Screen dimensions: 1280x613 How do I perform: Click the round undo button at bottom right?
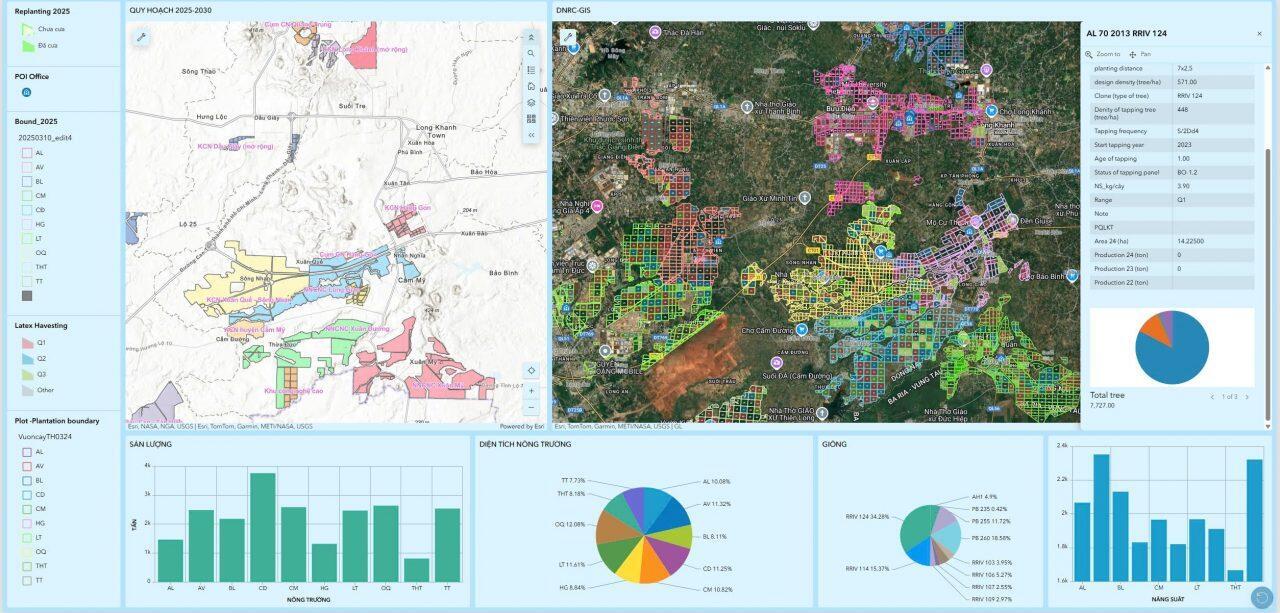(x=1262, y=596)
